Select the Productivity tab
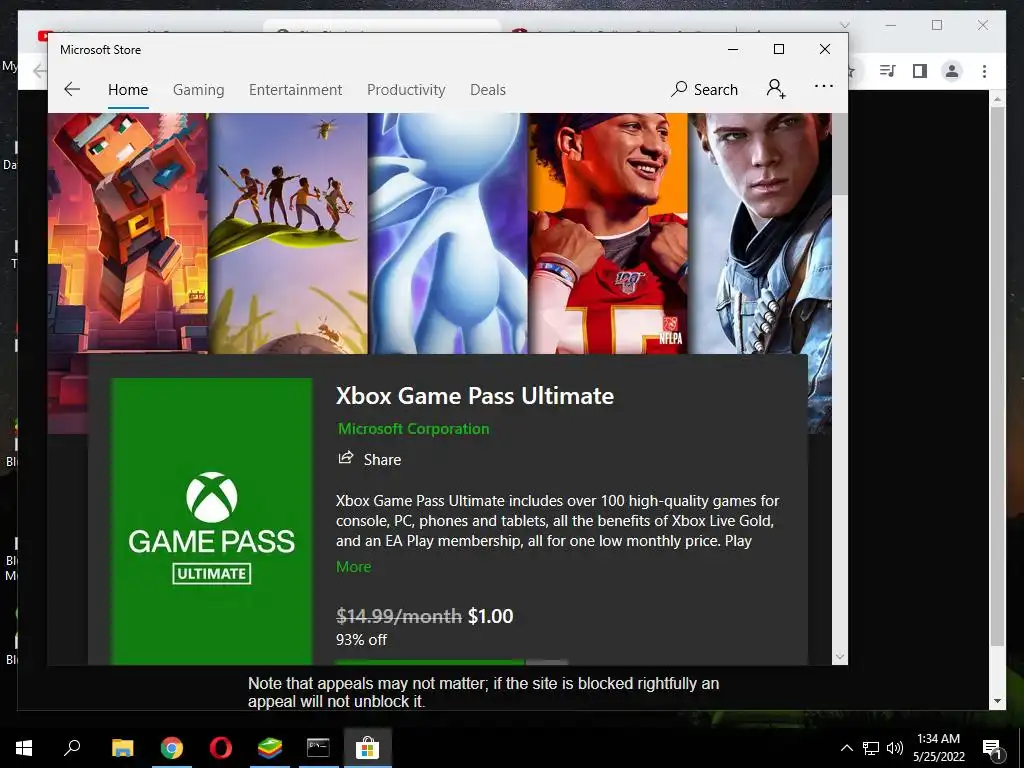Screen dimensions: 1024x768 coord(406,89)
